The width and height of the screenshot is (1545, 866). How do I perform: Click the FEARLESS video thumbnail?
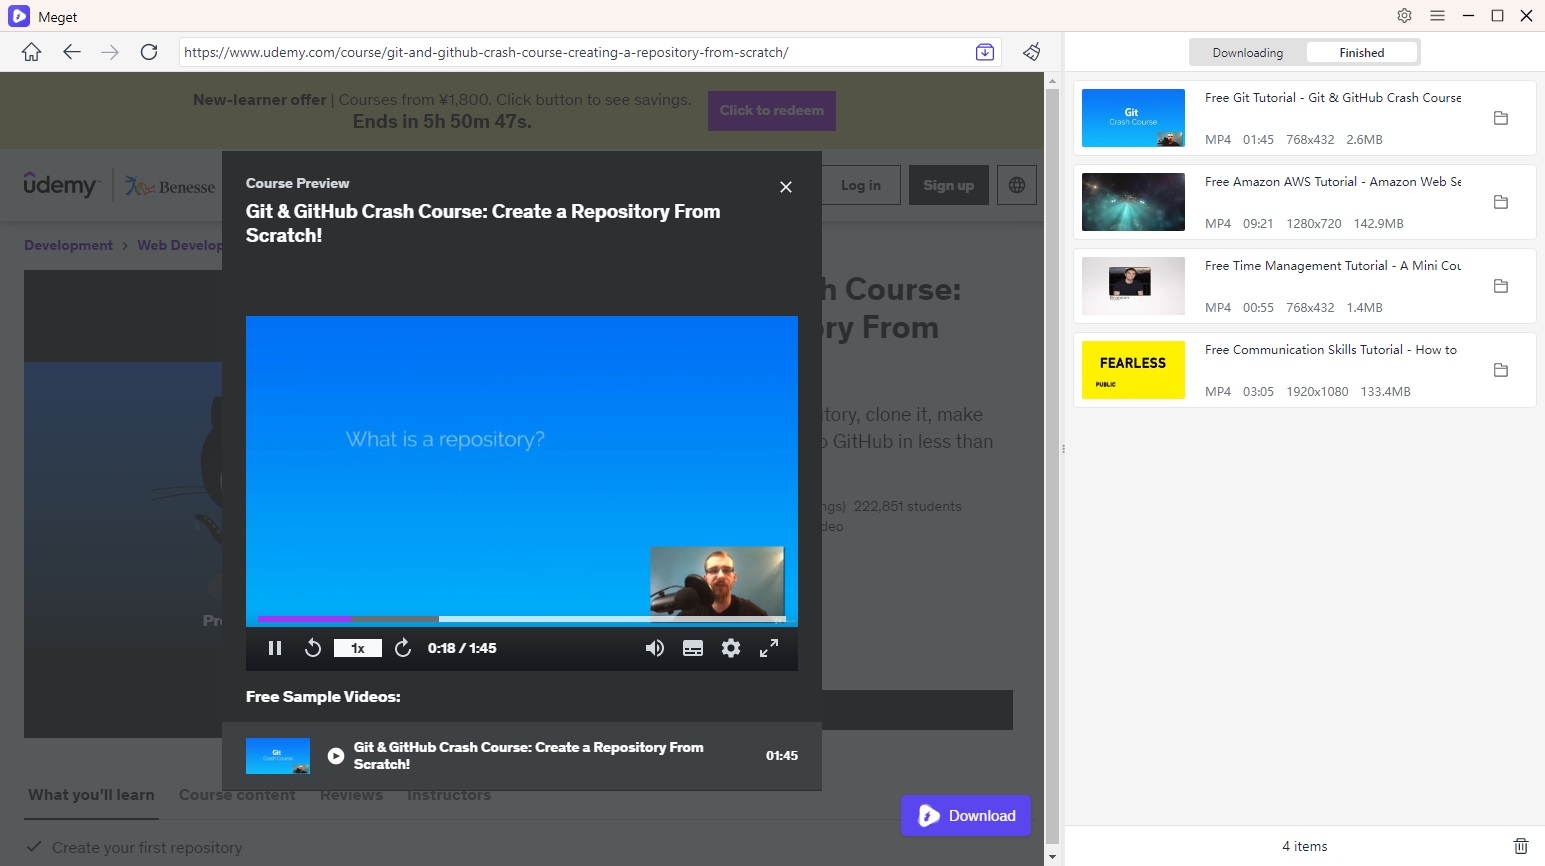pyautogui.click(x=1133, y=370)
